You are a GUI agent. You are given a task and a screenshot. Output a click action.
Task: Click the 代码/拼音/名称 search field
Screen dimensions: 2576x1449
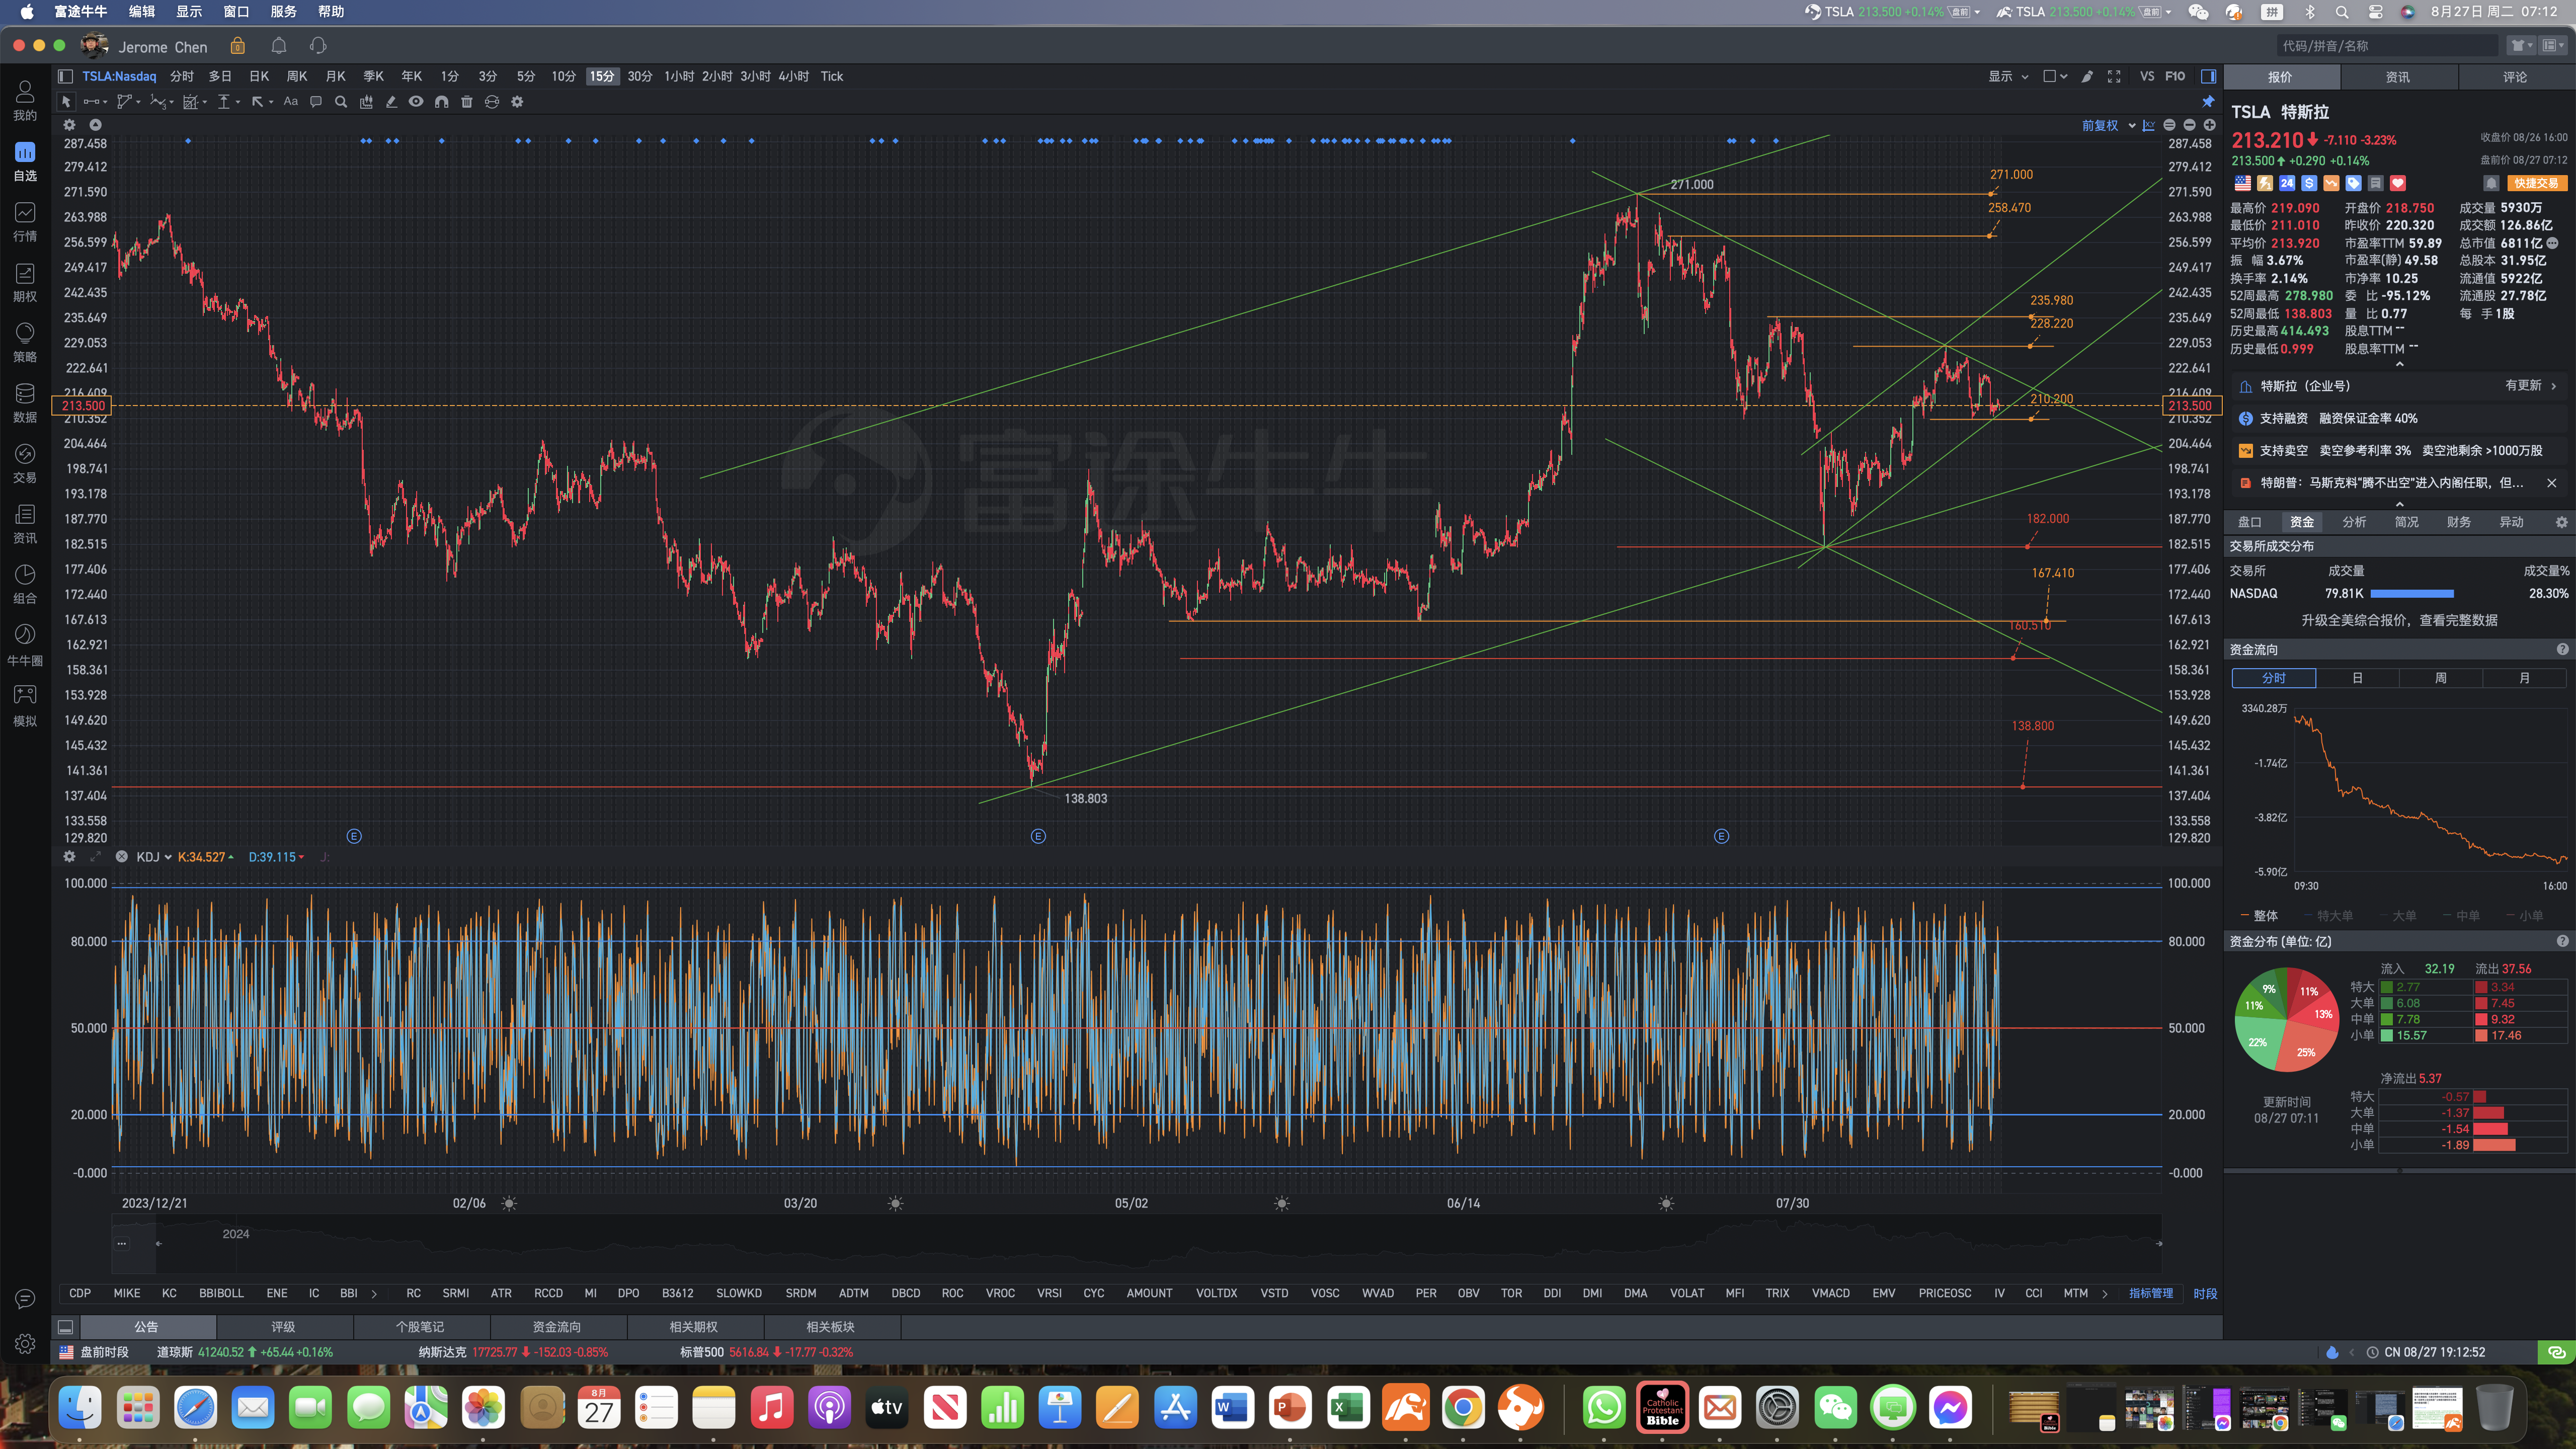point(2388,46)
